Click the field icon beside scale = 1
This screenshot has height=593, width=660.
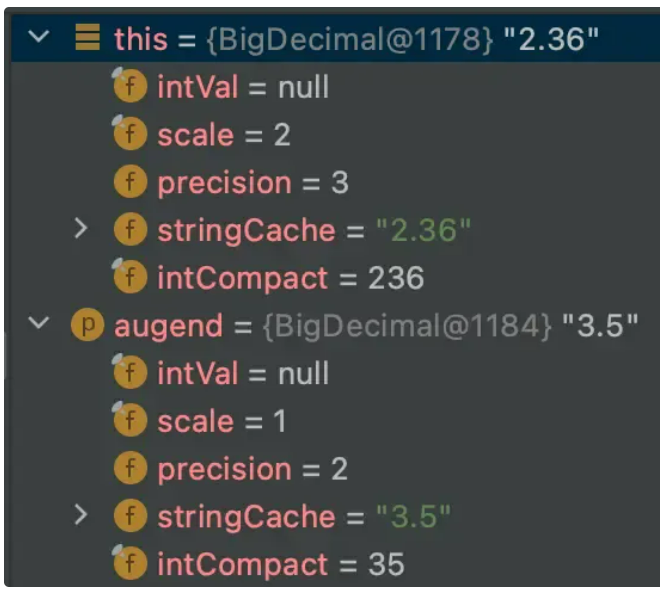pos(130,419)
